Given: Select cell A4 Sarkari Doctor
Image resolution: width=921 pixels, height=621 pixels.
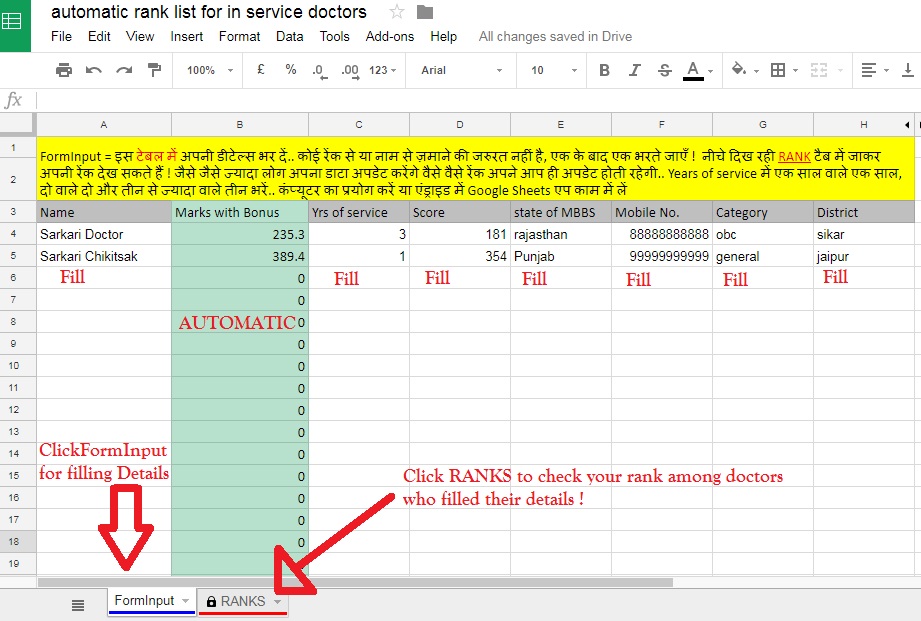Looking at the screenshot, I should pyautogui.click(x=104, y=234).
